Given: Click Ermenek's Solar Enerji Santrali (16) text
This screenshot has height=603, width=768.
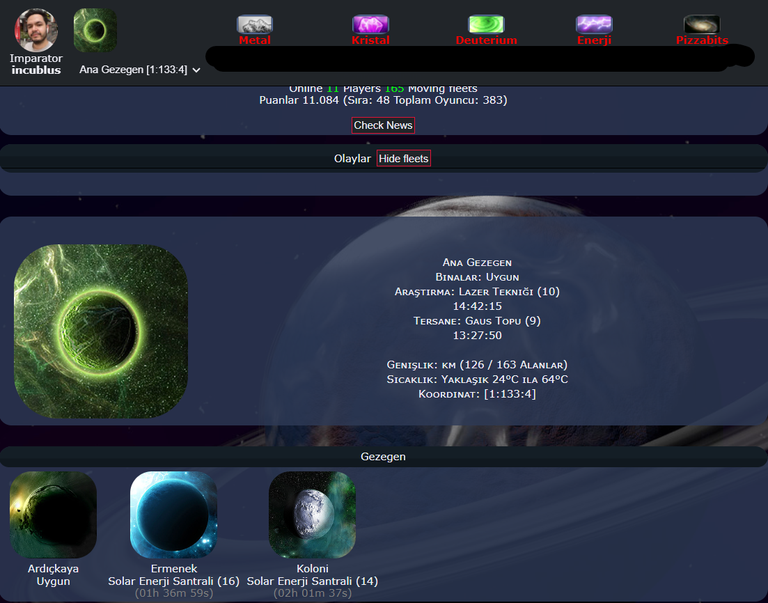Looking at the screenshot, I should tap(173, 581).
